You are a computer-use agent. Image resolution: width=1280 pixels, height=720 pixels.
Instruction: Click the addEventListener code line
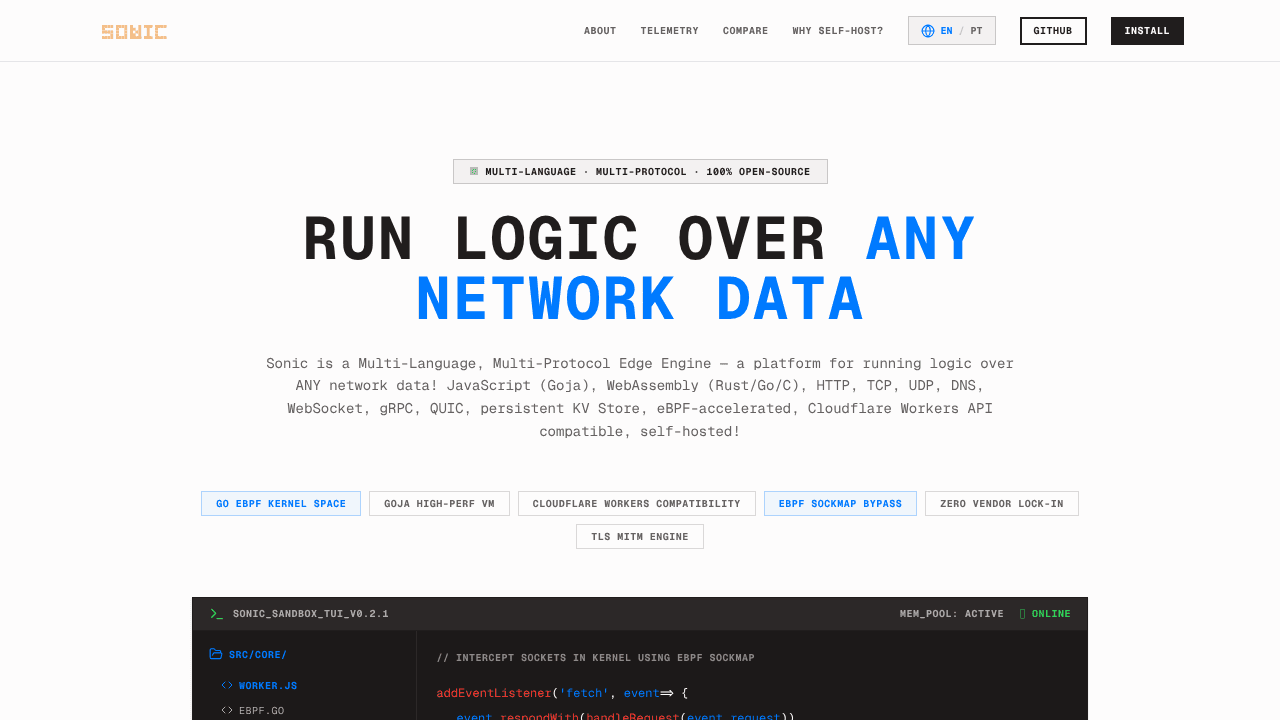point(562,693)
